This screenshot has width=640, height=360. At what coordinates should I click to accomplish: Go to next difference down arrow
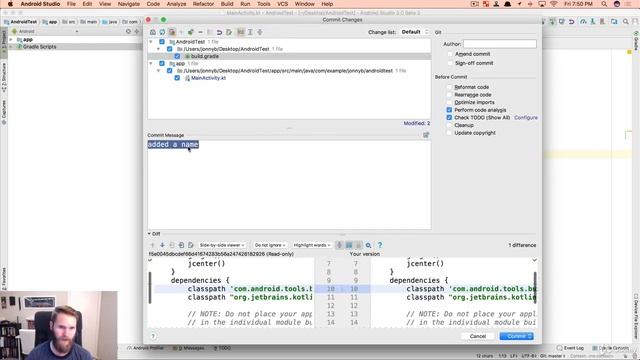click(x=162, y=245)
